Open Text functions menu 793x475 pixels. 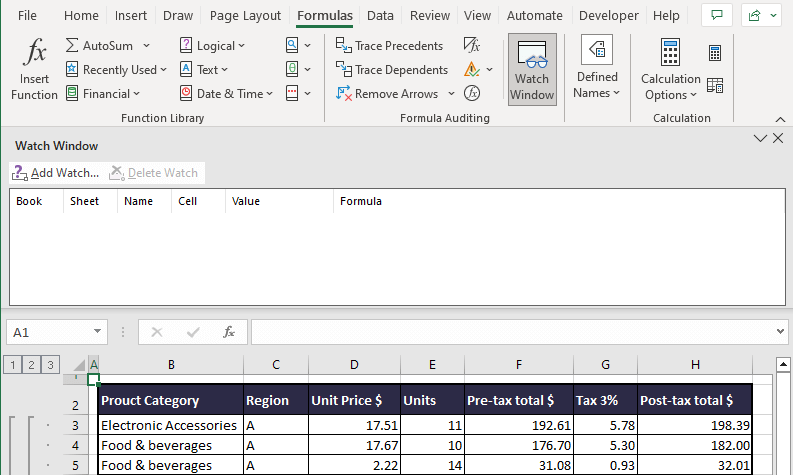pyautogui.click(x=204, y=69)
